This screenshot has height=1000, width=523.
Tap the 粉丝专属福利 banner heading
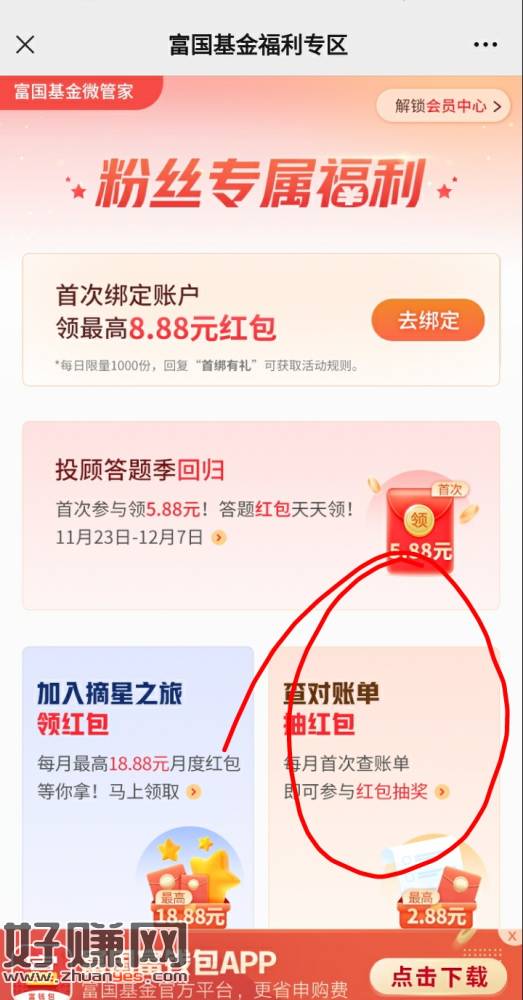click(x=261, y=184)
